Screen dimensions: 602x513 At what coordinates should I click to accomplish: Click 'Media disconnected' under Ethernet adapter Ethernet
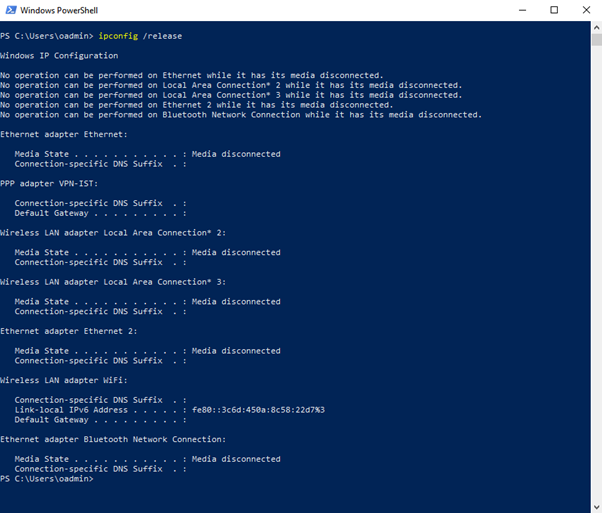pos(236,154)
